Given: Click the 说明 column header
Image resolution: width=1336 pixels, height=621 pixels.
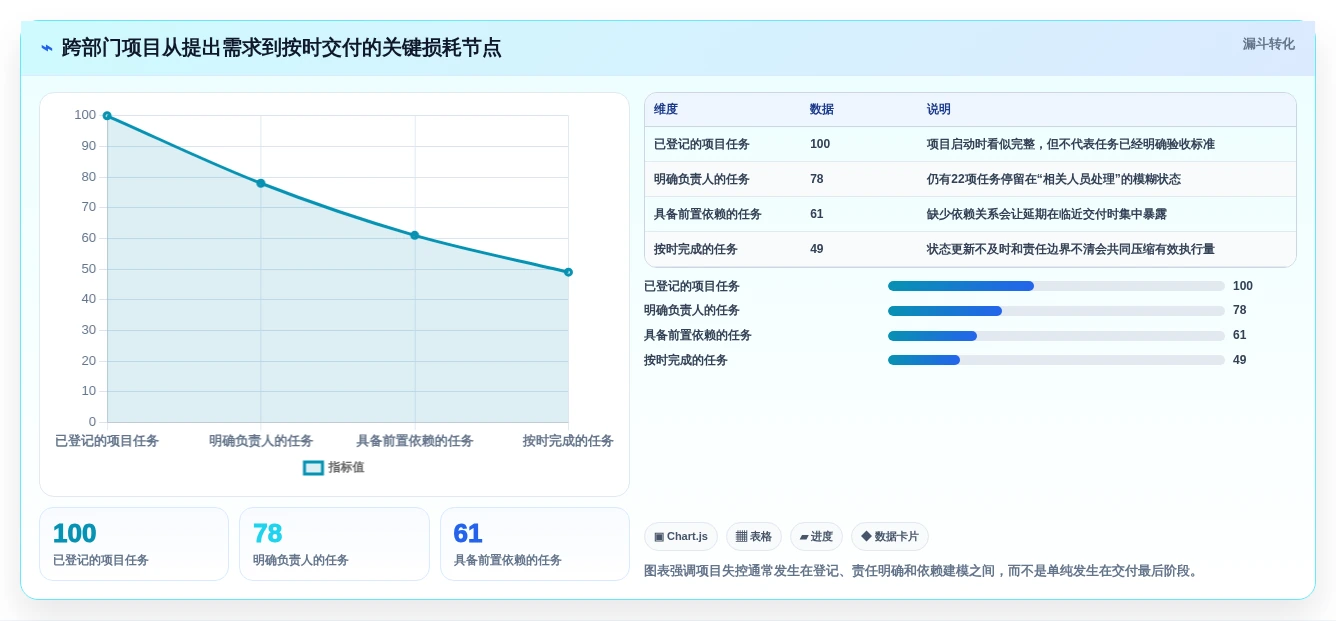Looking at the screenshot, I should pyautogui.click(x=939, y=109).
